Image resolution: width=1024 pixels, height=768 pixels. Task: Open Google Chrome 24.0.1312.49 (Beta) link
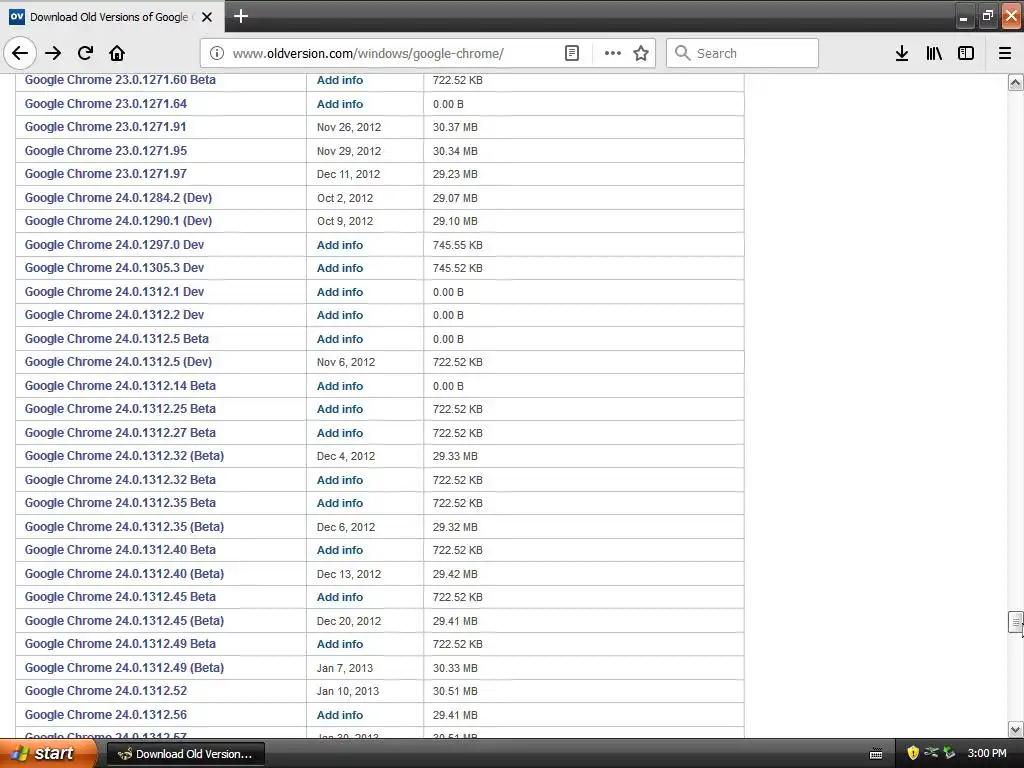pyautogui.click(x=124, y=668)
